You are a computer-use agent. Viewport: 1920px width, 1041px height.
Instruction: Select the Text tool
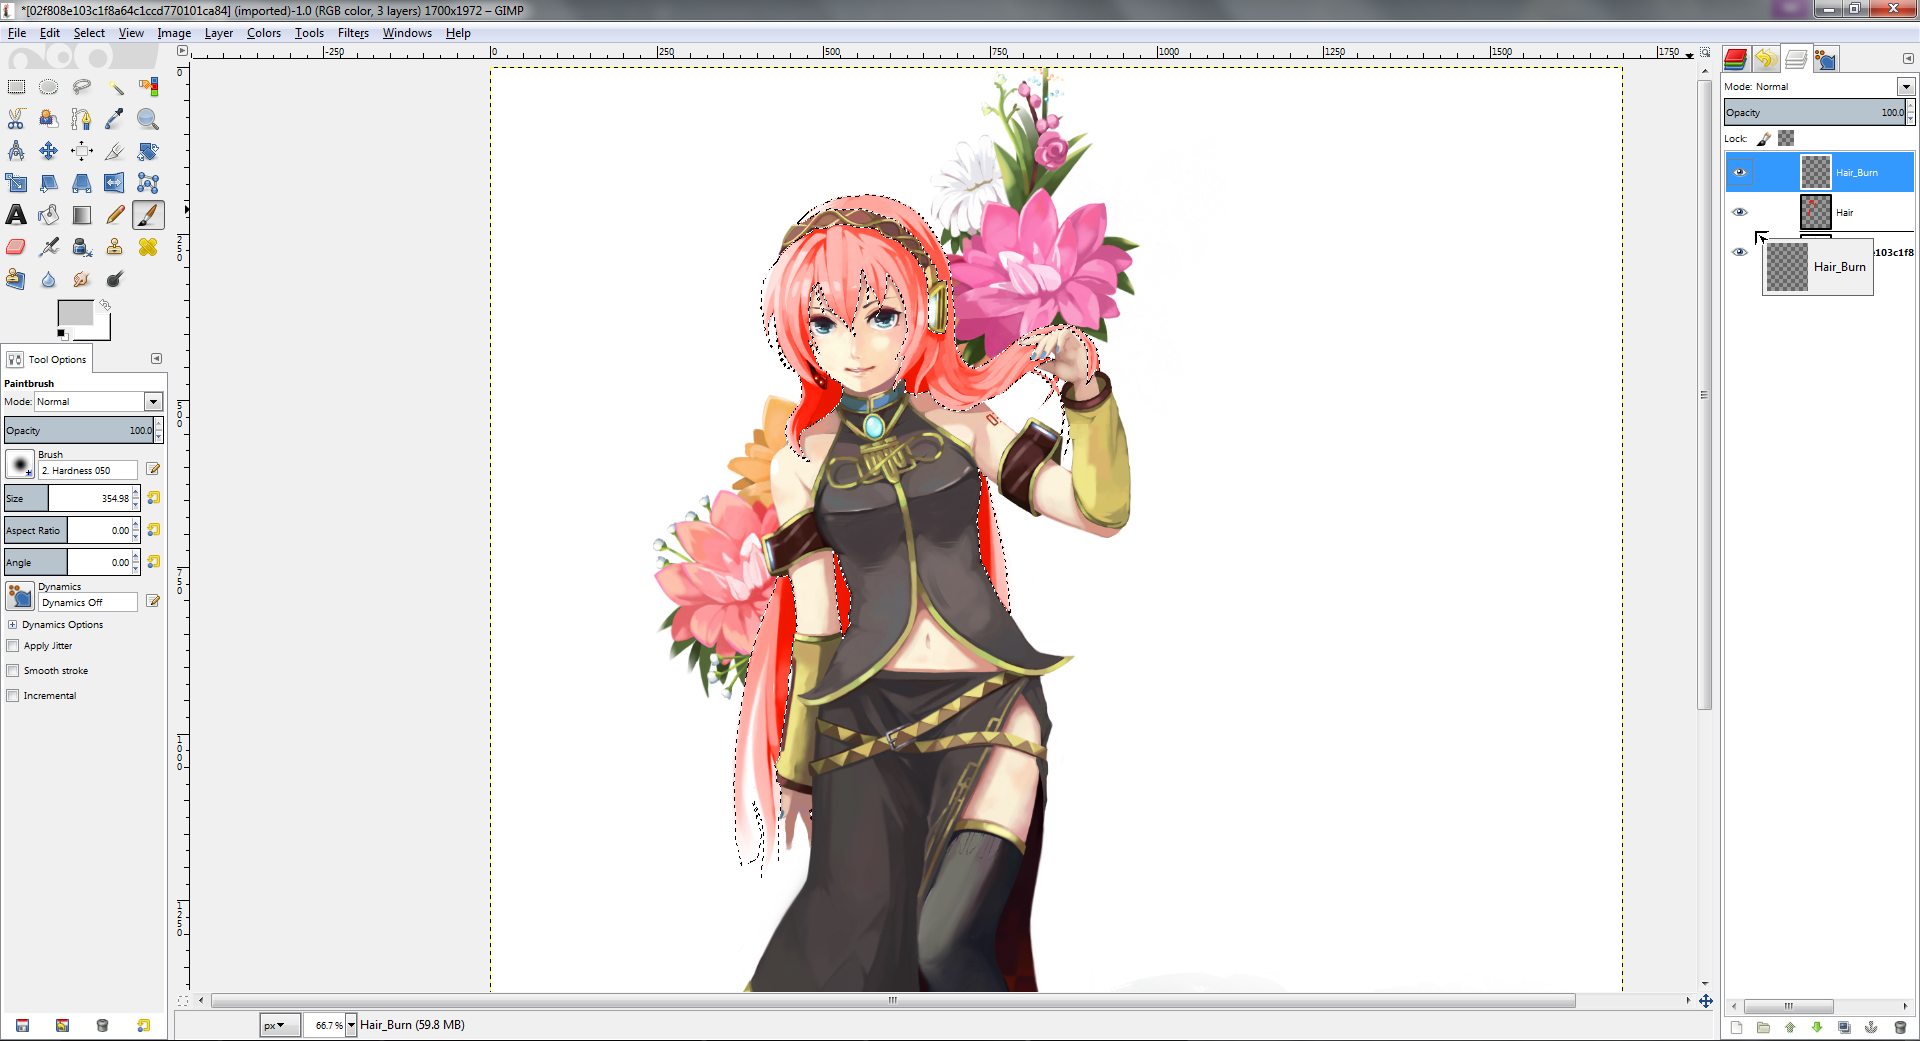(16, 215)
